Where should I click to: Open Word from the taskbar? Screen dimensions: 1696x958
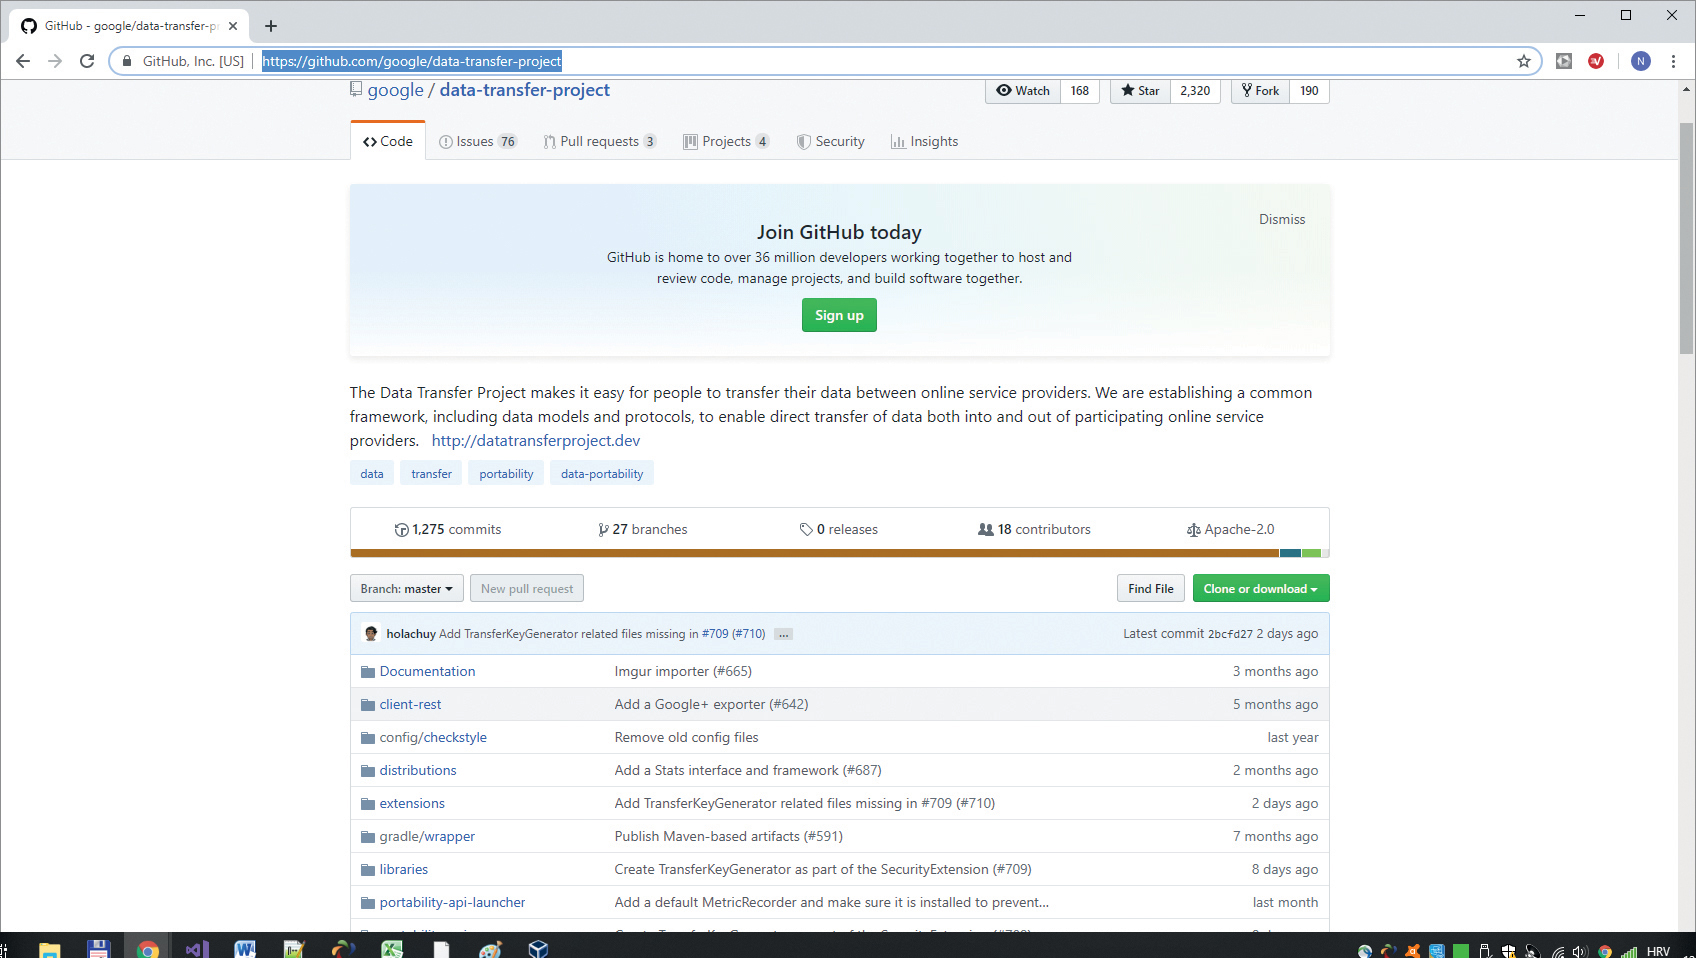(x=245, y=948)
